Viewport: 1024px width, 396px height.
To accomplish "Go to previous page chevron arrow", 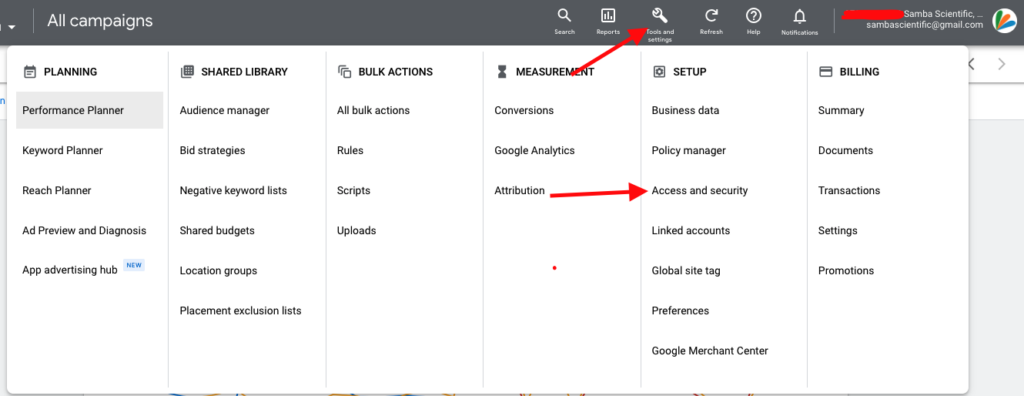I will [x=972, y=64].
